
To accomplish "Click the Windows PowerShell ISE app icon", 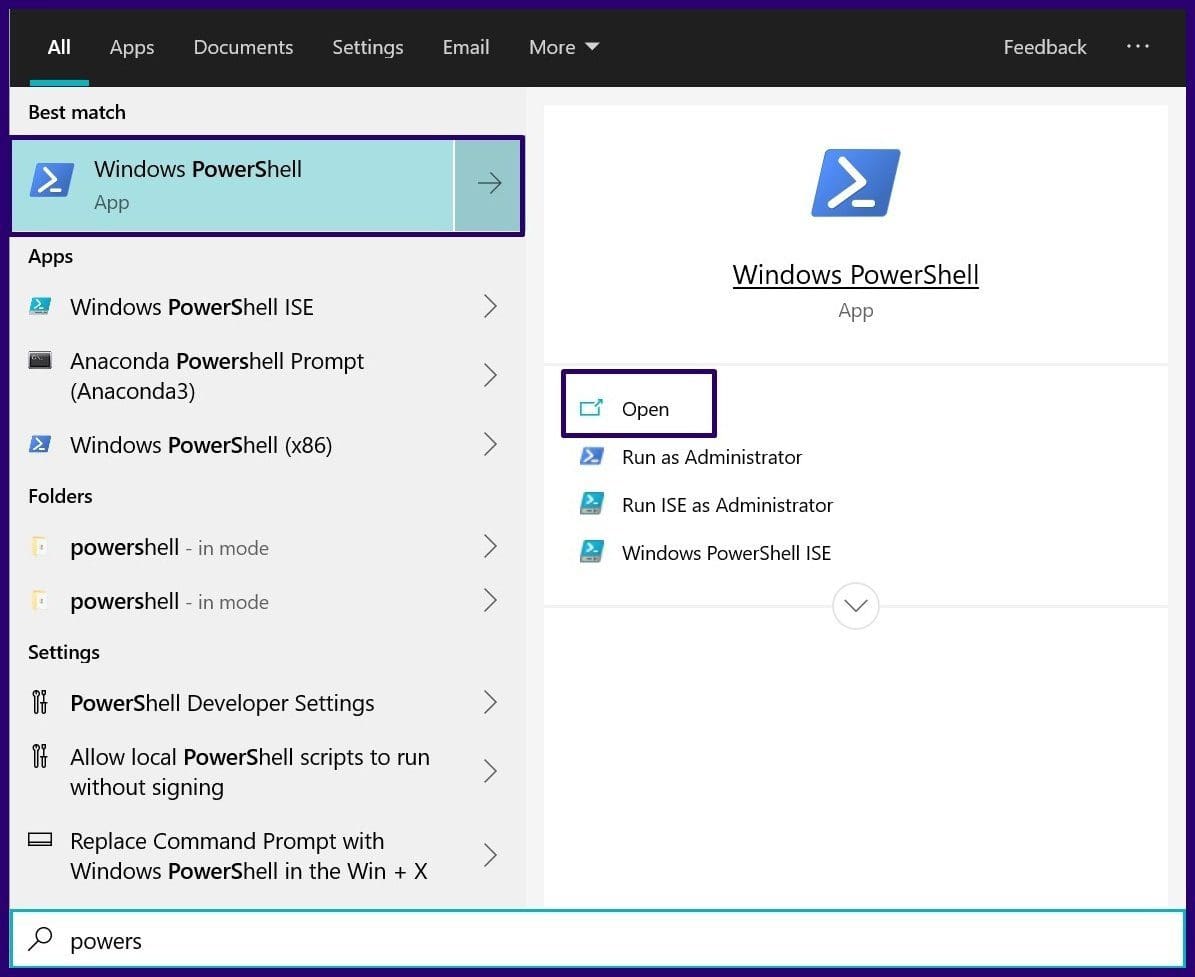I will coord(40,306).
